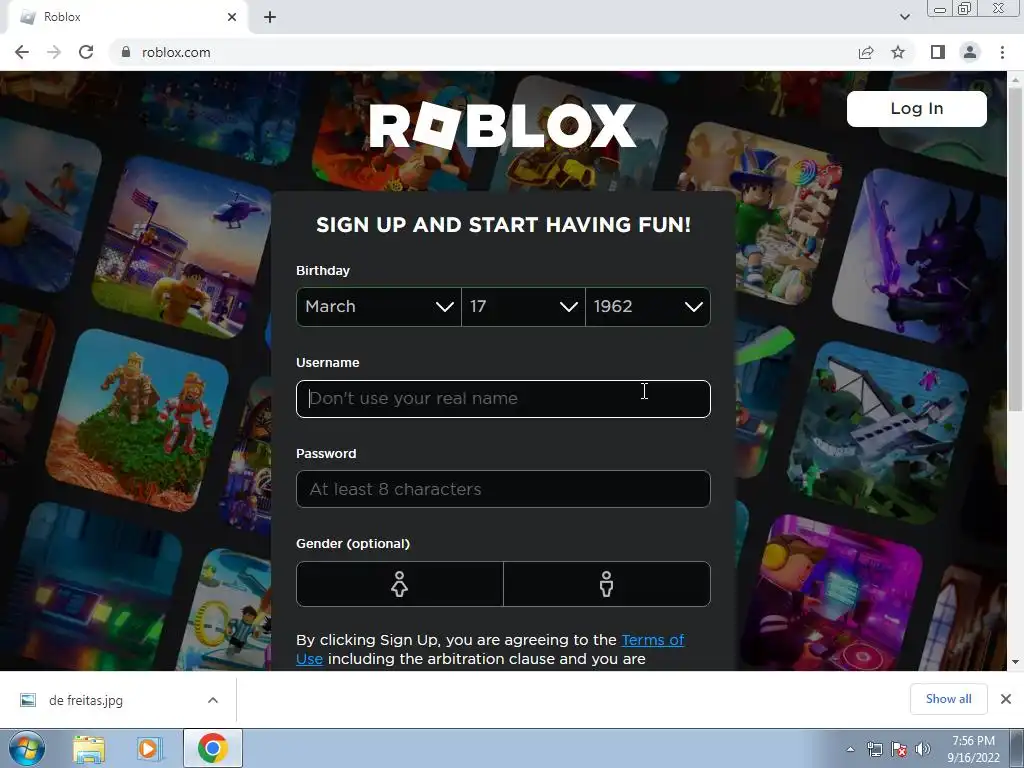Click the Birthday label
Image resolution: width=1024 pixels, height=768 pixels.
tap(323, 270)
